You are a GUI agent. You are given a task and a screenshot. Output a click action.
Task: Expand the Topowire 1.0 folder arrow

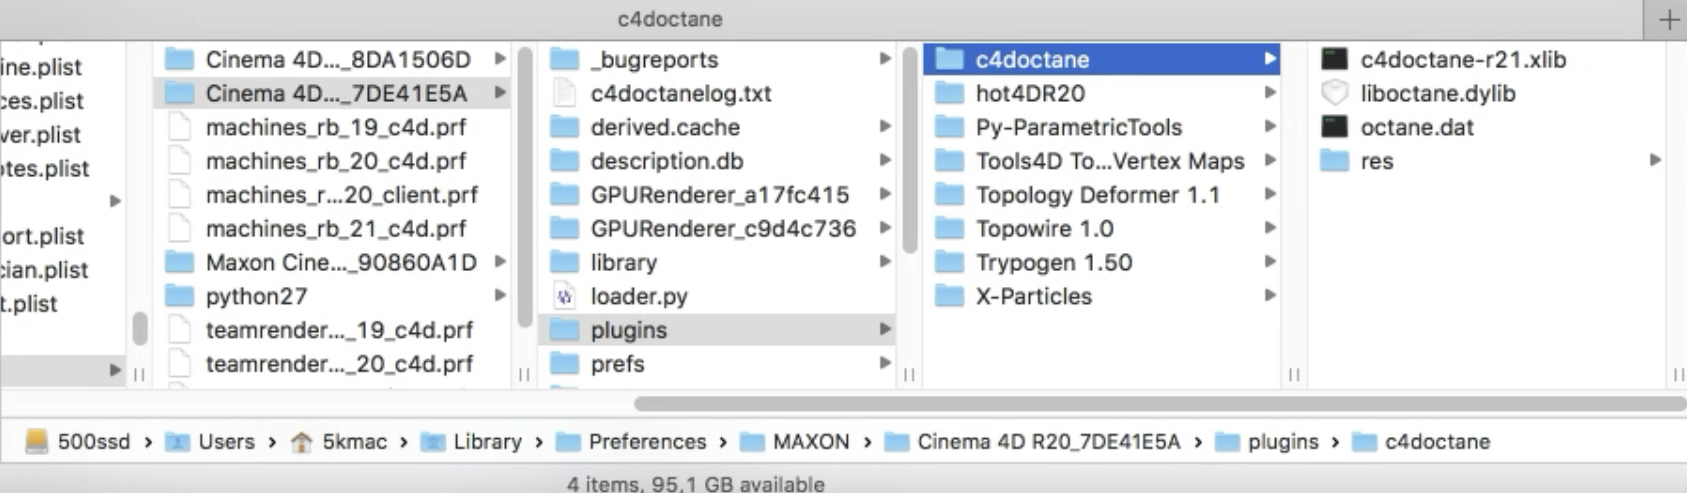pos(1270,229)
